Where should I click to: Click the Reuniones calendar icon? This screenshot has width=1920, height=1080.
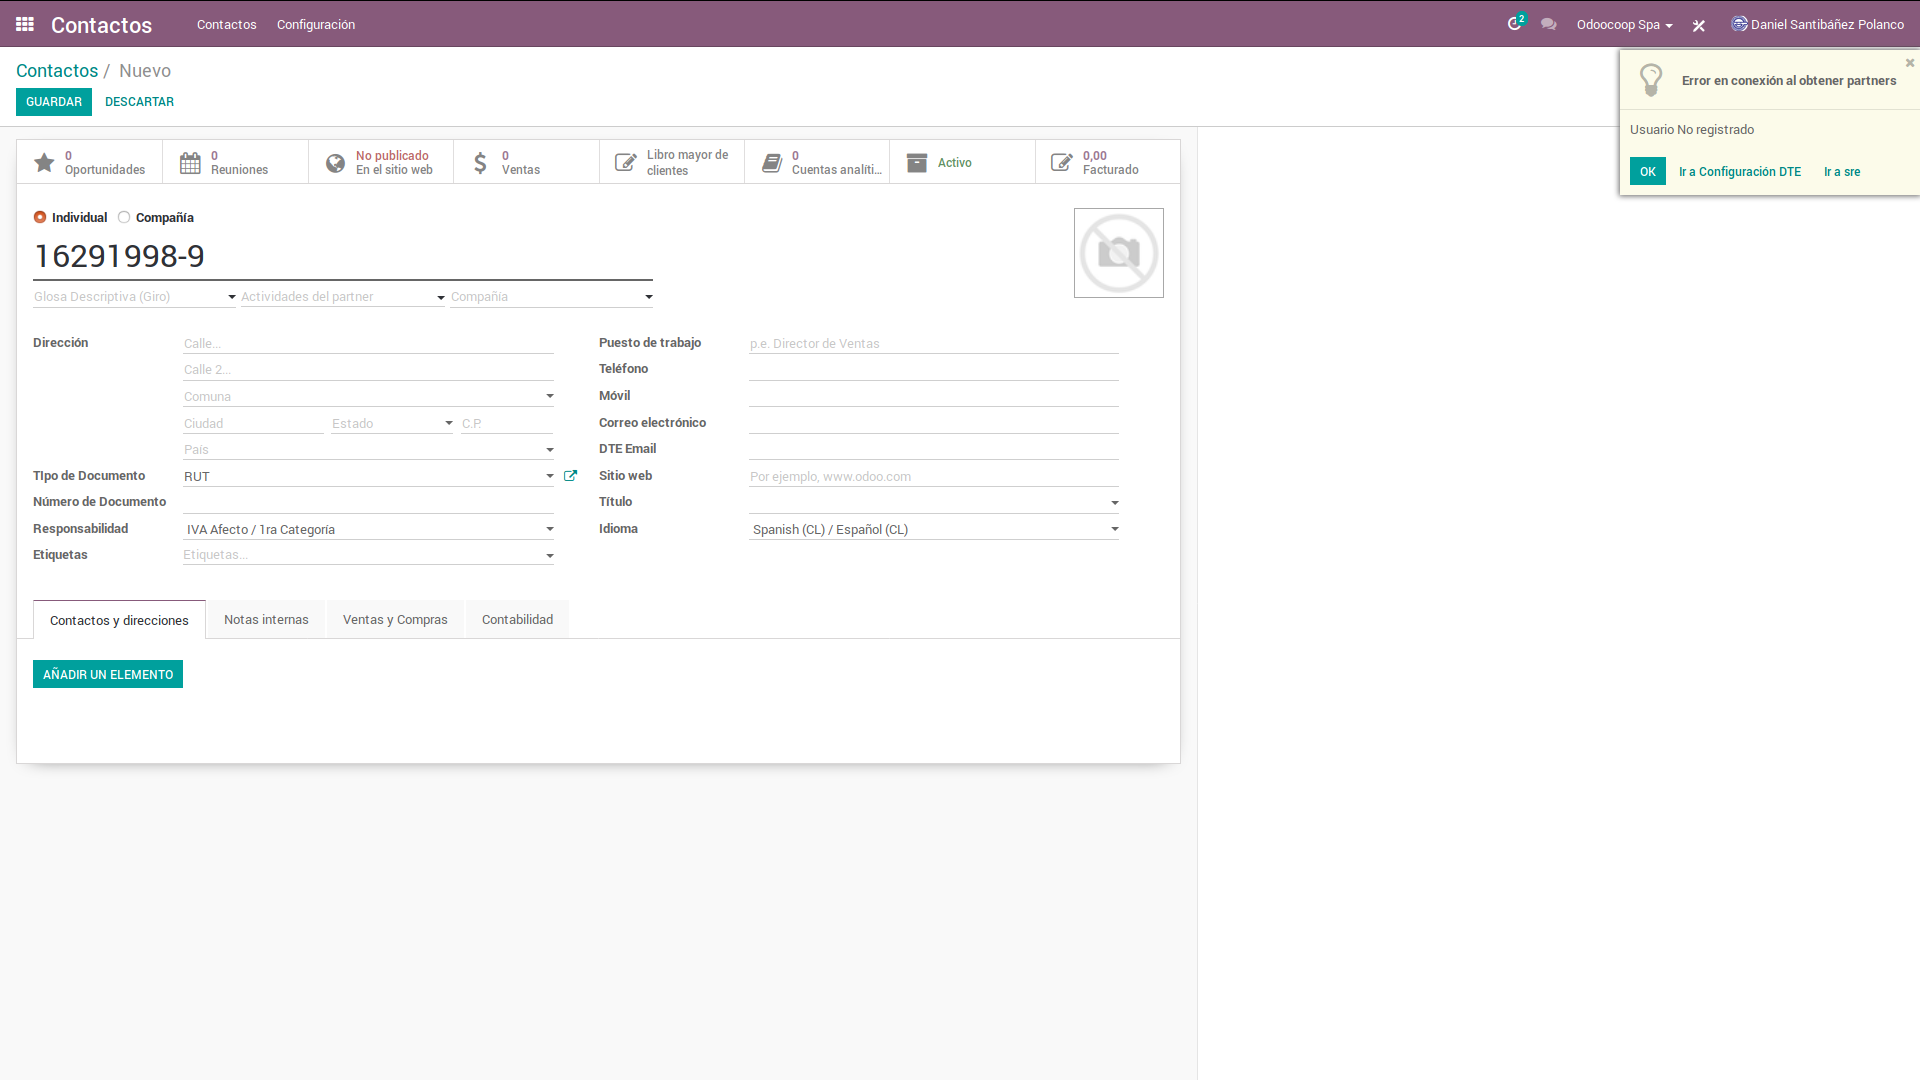(x=190, y=163)
